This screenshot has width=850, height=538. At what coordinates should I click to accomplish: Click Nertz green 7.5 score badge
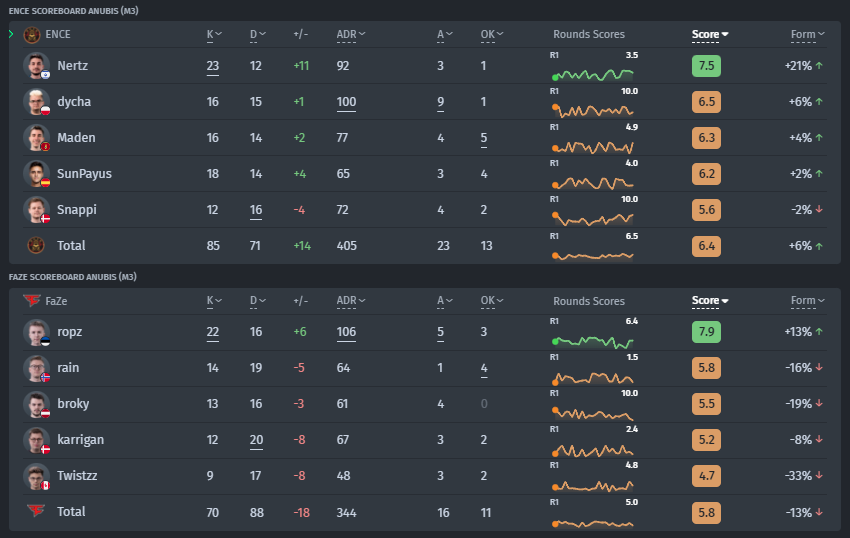coord(706,66)
